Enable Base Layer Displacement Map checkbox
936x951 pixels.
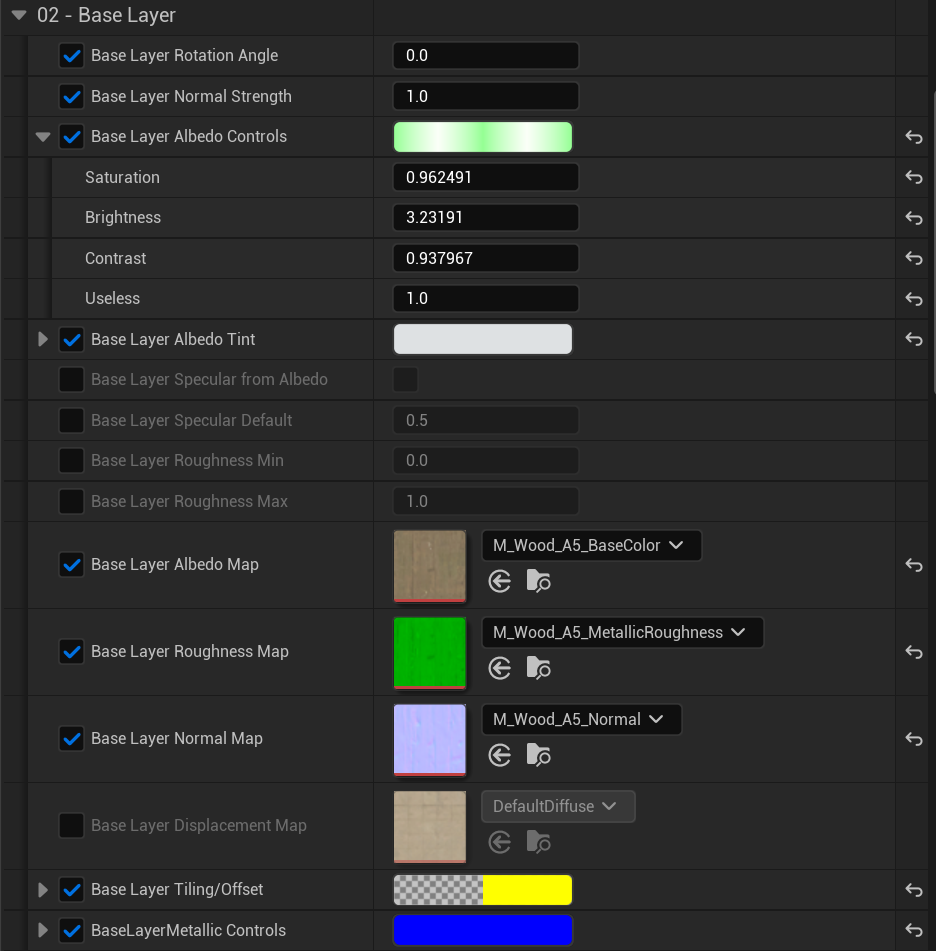72,825
